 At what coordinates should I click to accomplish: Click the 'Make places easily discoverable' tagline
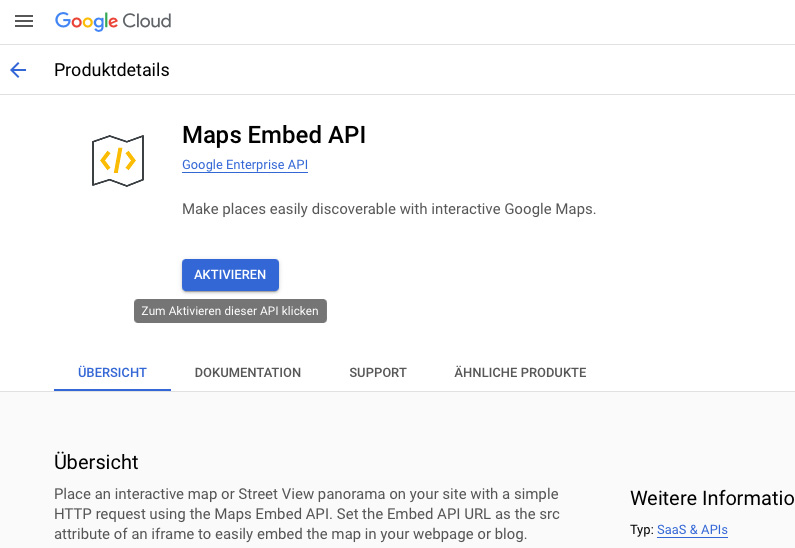coord(389,209)
